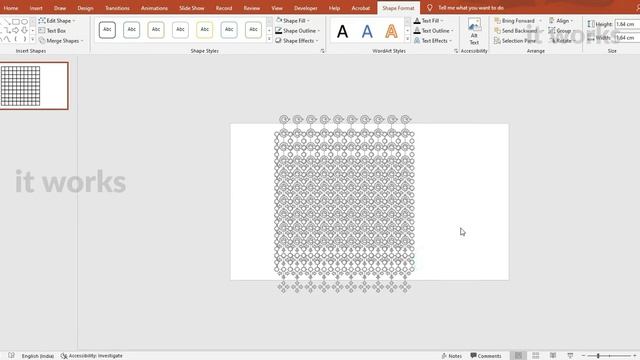Apply the seventh Abc shape style
The width and height of the screenshot is (640, 360).
coord(253,30)
